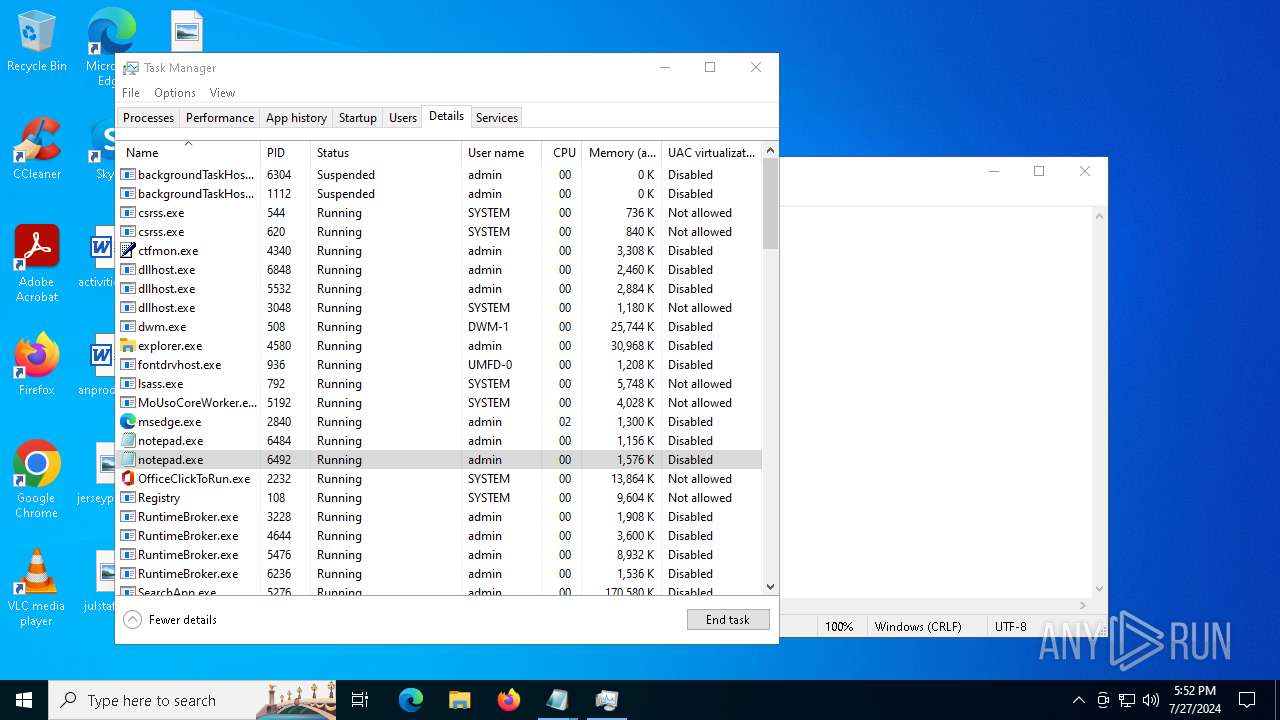Click the OfficeClickToRun.exe process icon
The image size is (1280, 720).
(128, 479)
